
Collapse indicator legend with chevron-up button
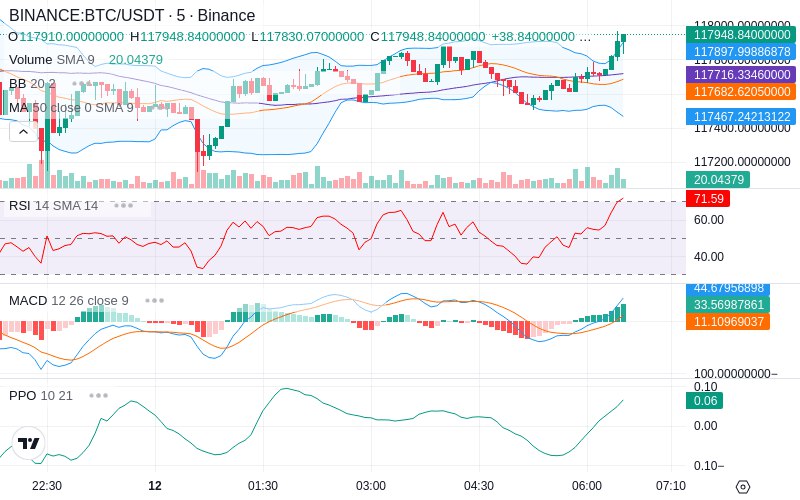coord(23,133)
